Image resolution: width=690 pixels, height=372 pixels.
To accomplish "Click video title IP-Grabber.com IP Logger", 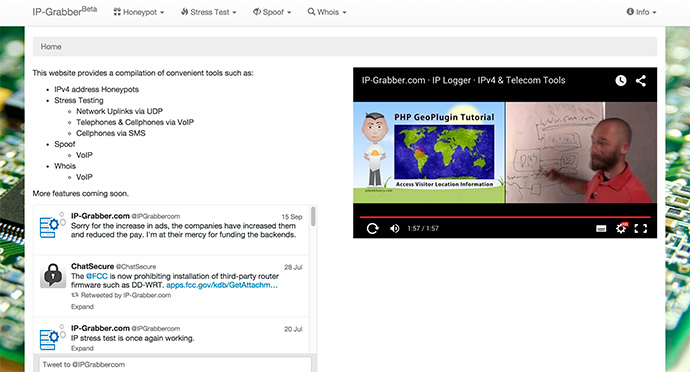I will coord(463,80).
